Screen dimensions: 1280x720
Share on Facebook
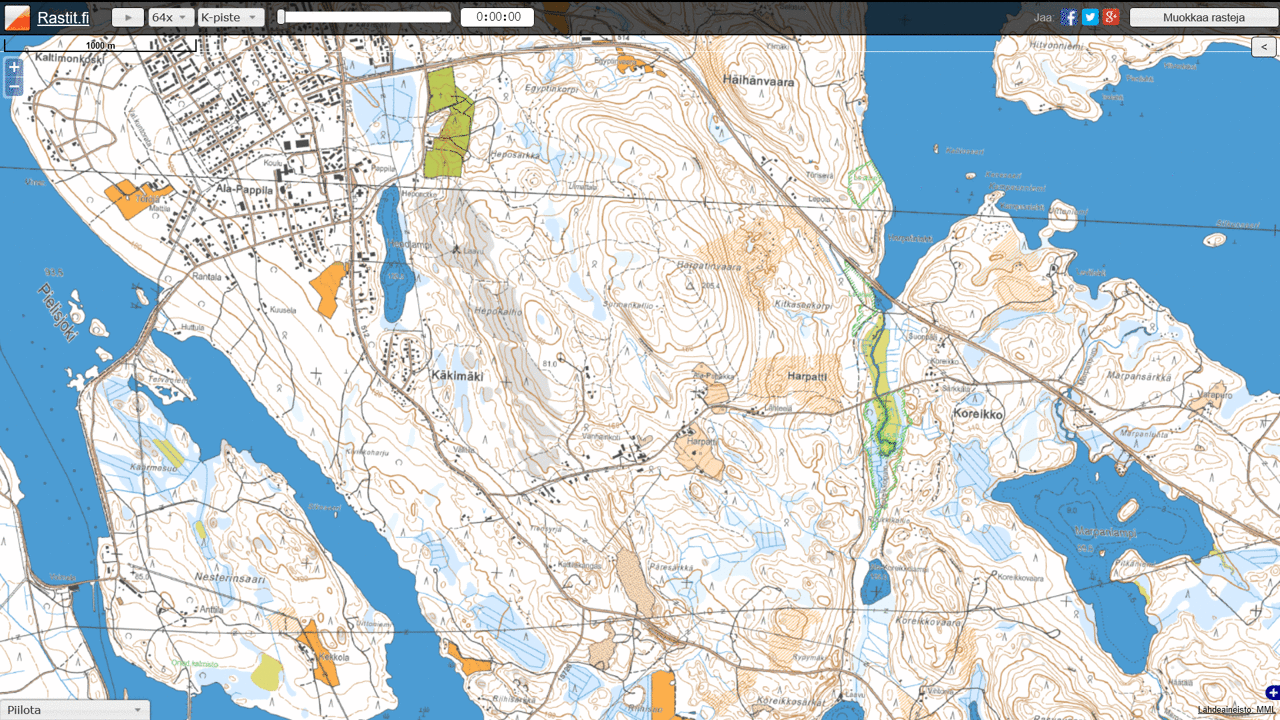click(x=1069, y=17)
